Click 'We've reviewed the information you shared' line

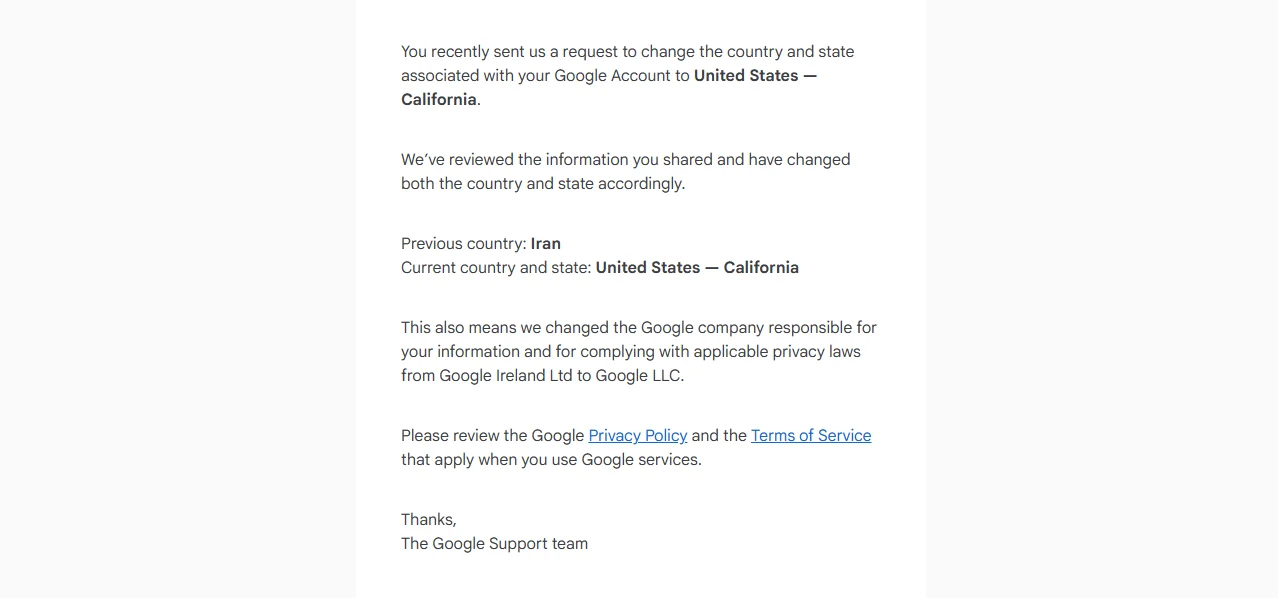click(626, 159)
